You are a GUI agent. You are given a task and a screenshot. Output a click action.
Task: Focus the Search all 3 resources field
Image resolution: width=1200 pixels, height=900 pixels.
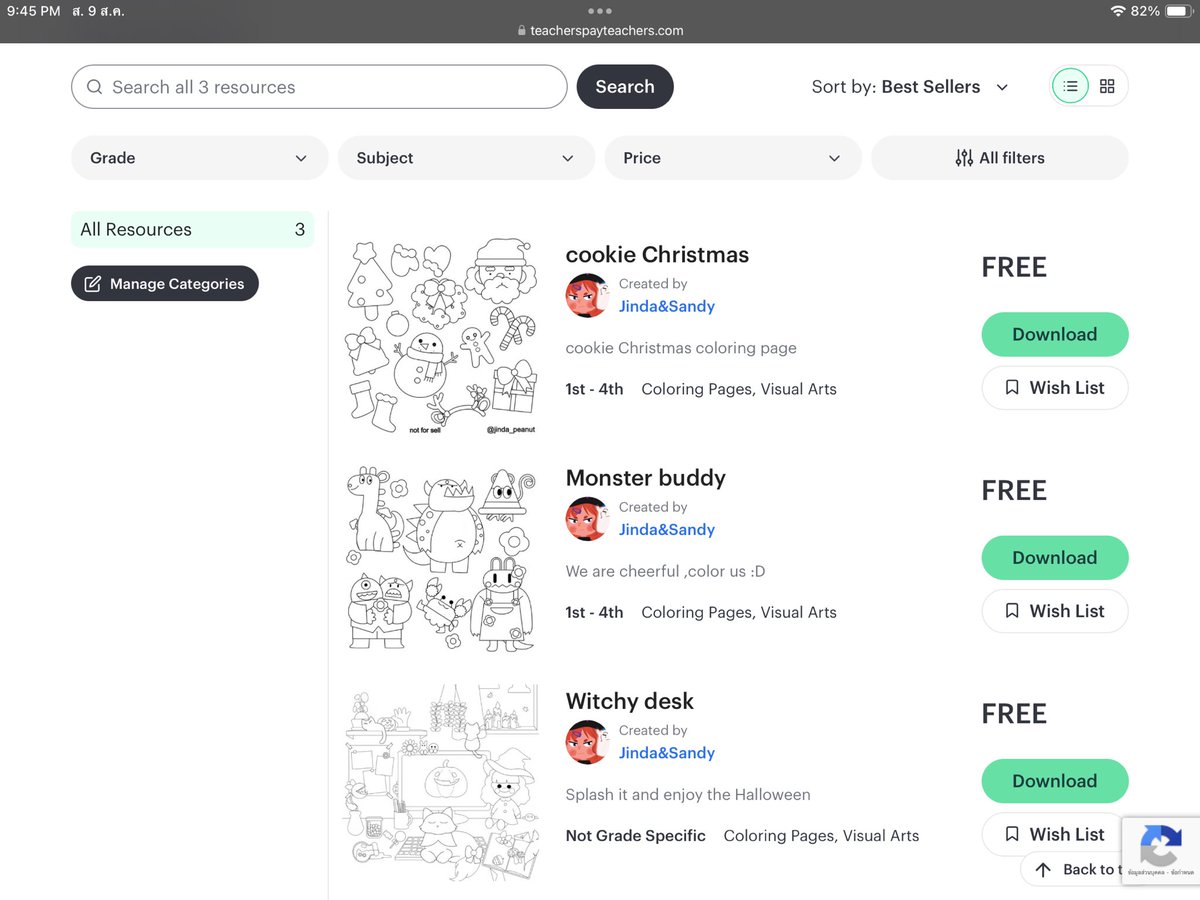click(319, 87)
